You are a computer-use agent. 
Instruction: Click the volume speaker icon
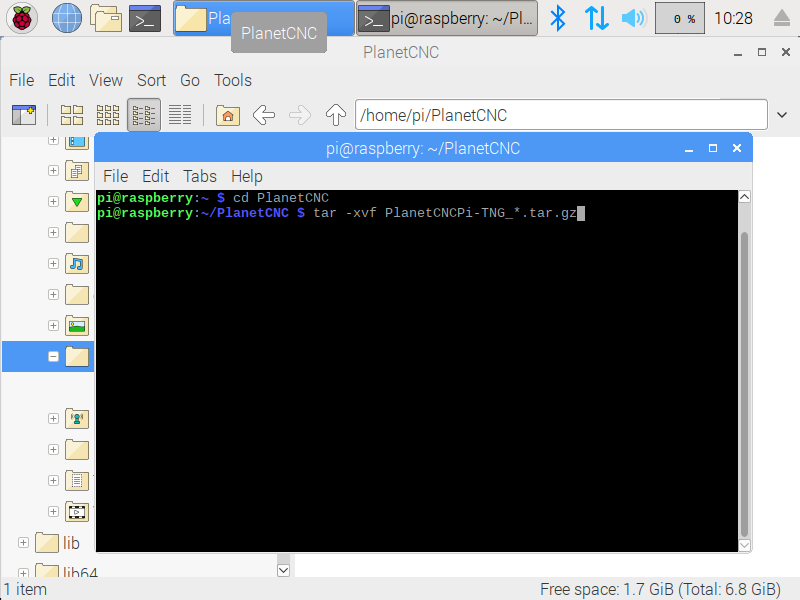(x=633, y=18)
